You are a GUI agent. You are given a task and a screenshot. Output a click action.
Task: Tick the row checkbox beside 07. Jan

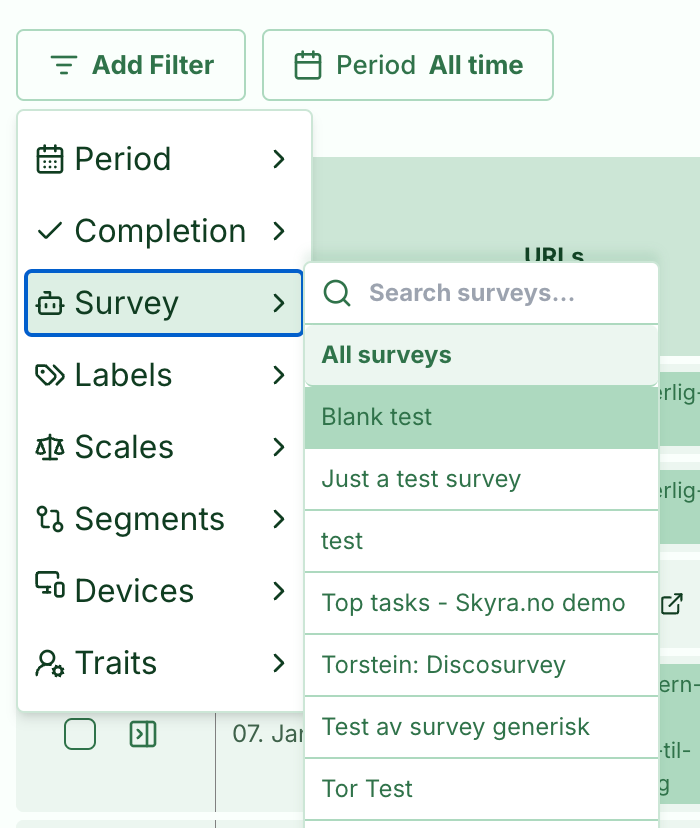[80, 734]
